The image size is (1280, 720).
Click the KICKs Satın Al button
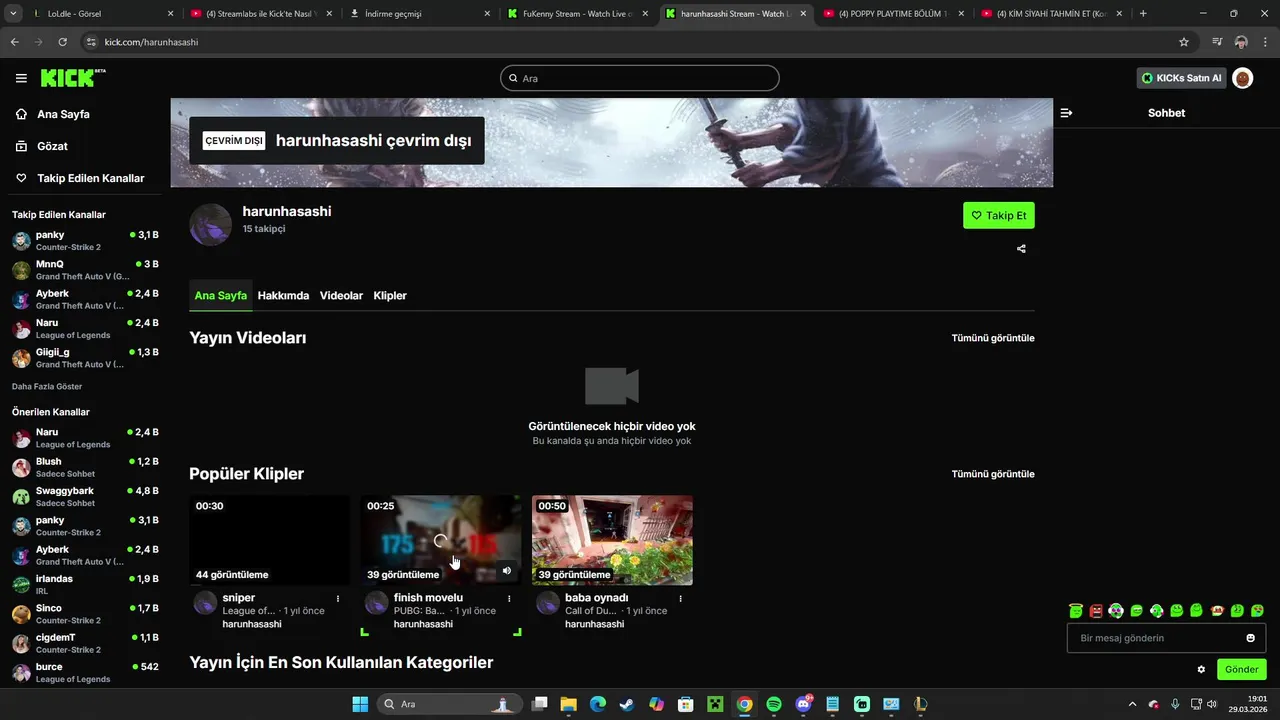click(1182, 78)
